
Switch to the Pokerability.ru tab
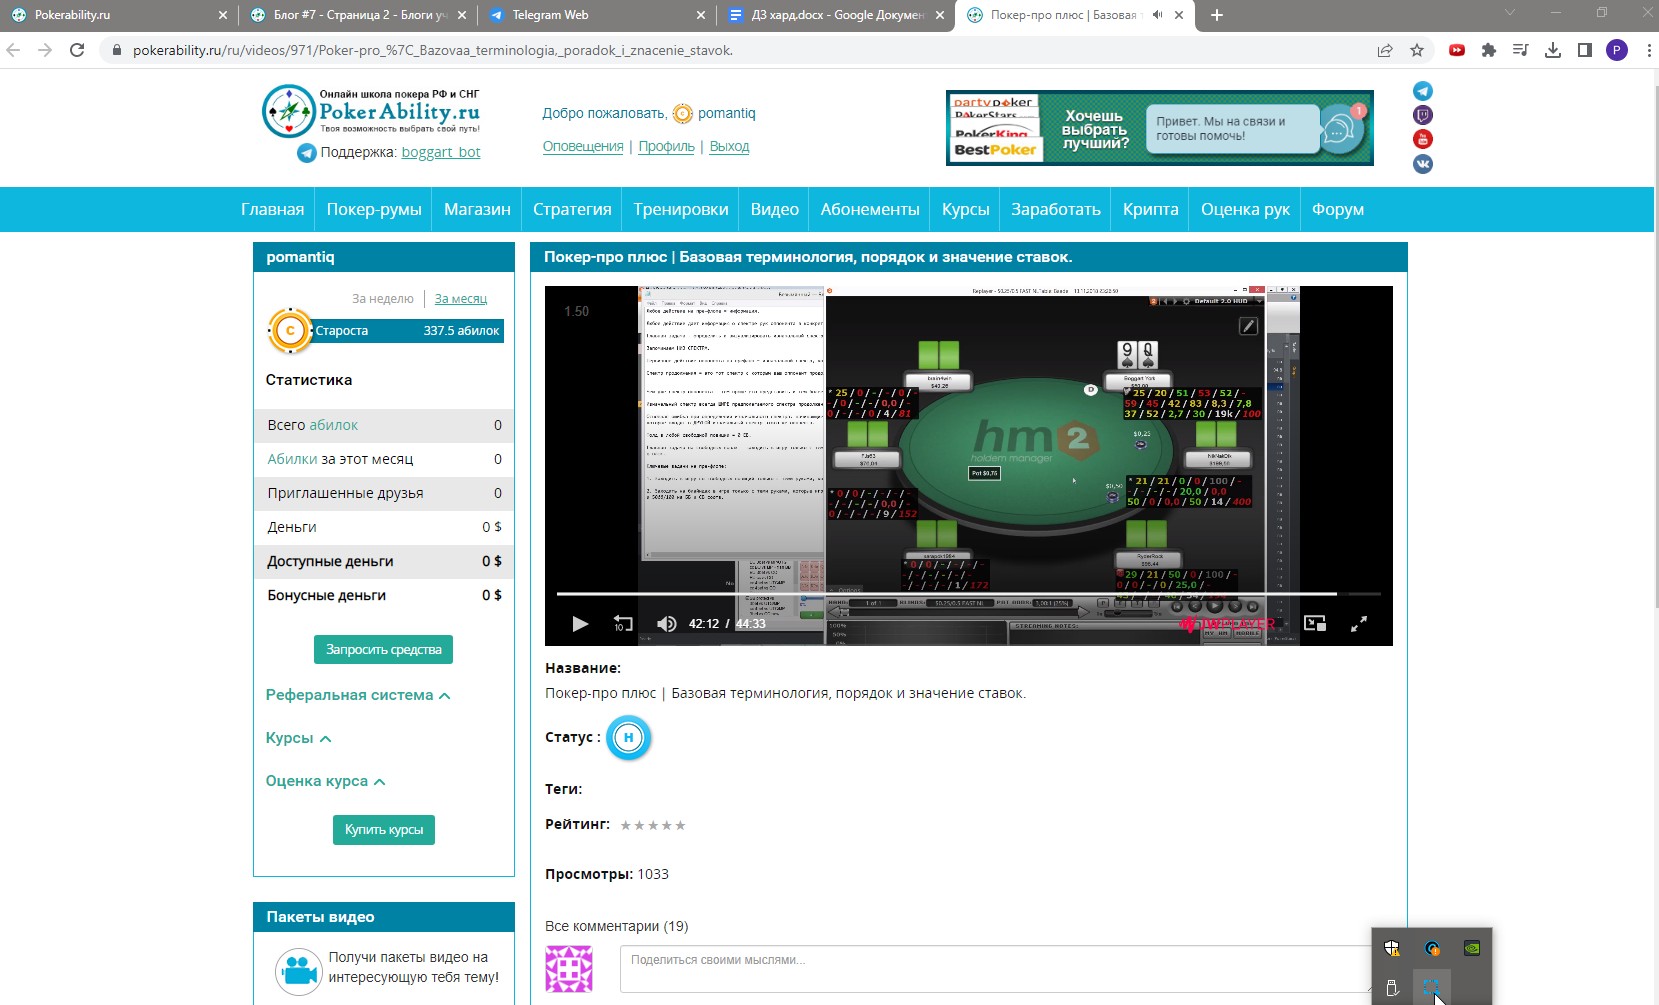tap(118, 15)
